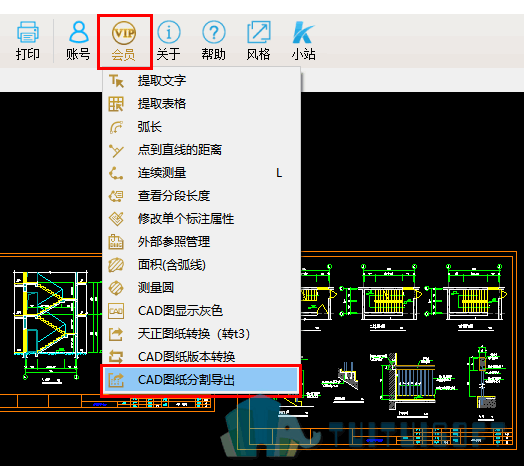The height and width of the screenshot is (466, 524).
Task: Choose 测量圆 menu entry
Action: tap(202, 288)
